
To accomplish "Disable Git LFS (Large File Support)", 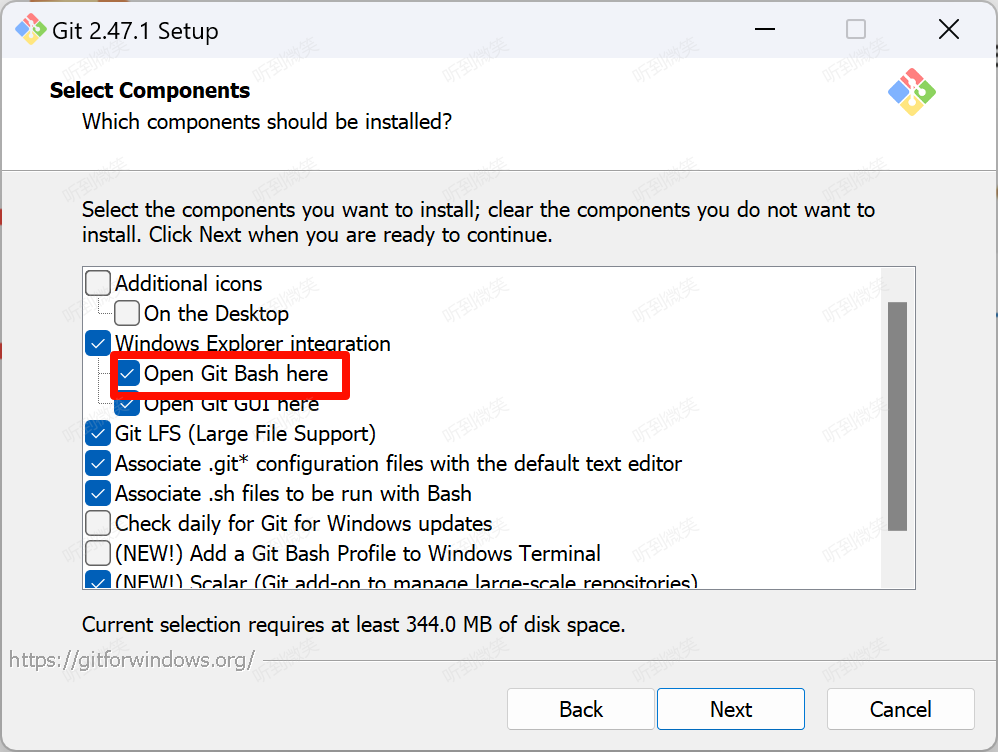I will tap(98, 434).
